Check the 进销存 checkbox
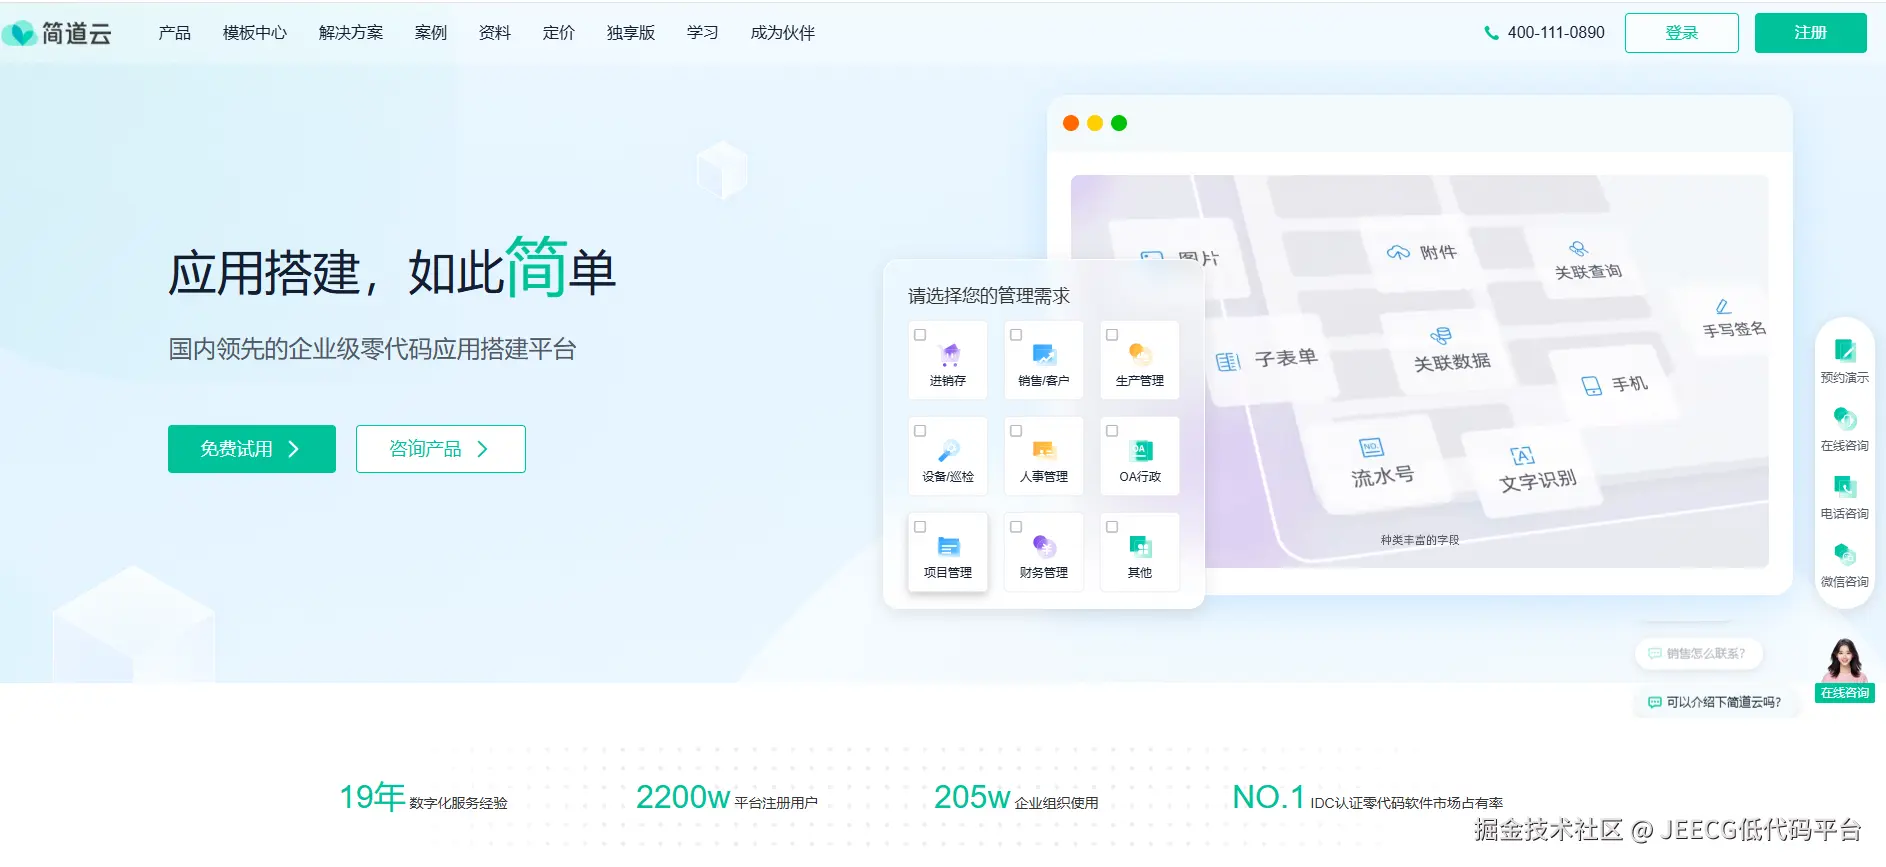 [920, 335]
